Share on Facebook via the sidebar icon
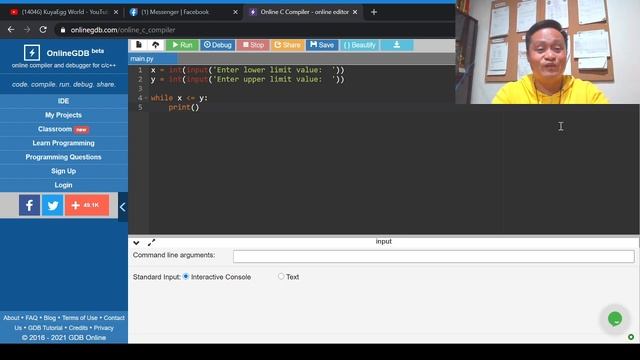The width and height of the screenshot is (640, 360). coord(29,205)
